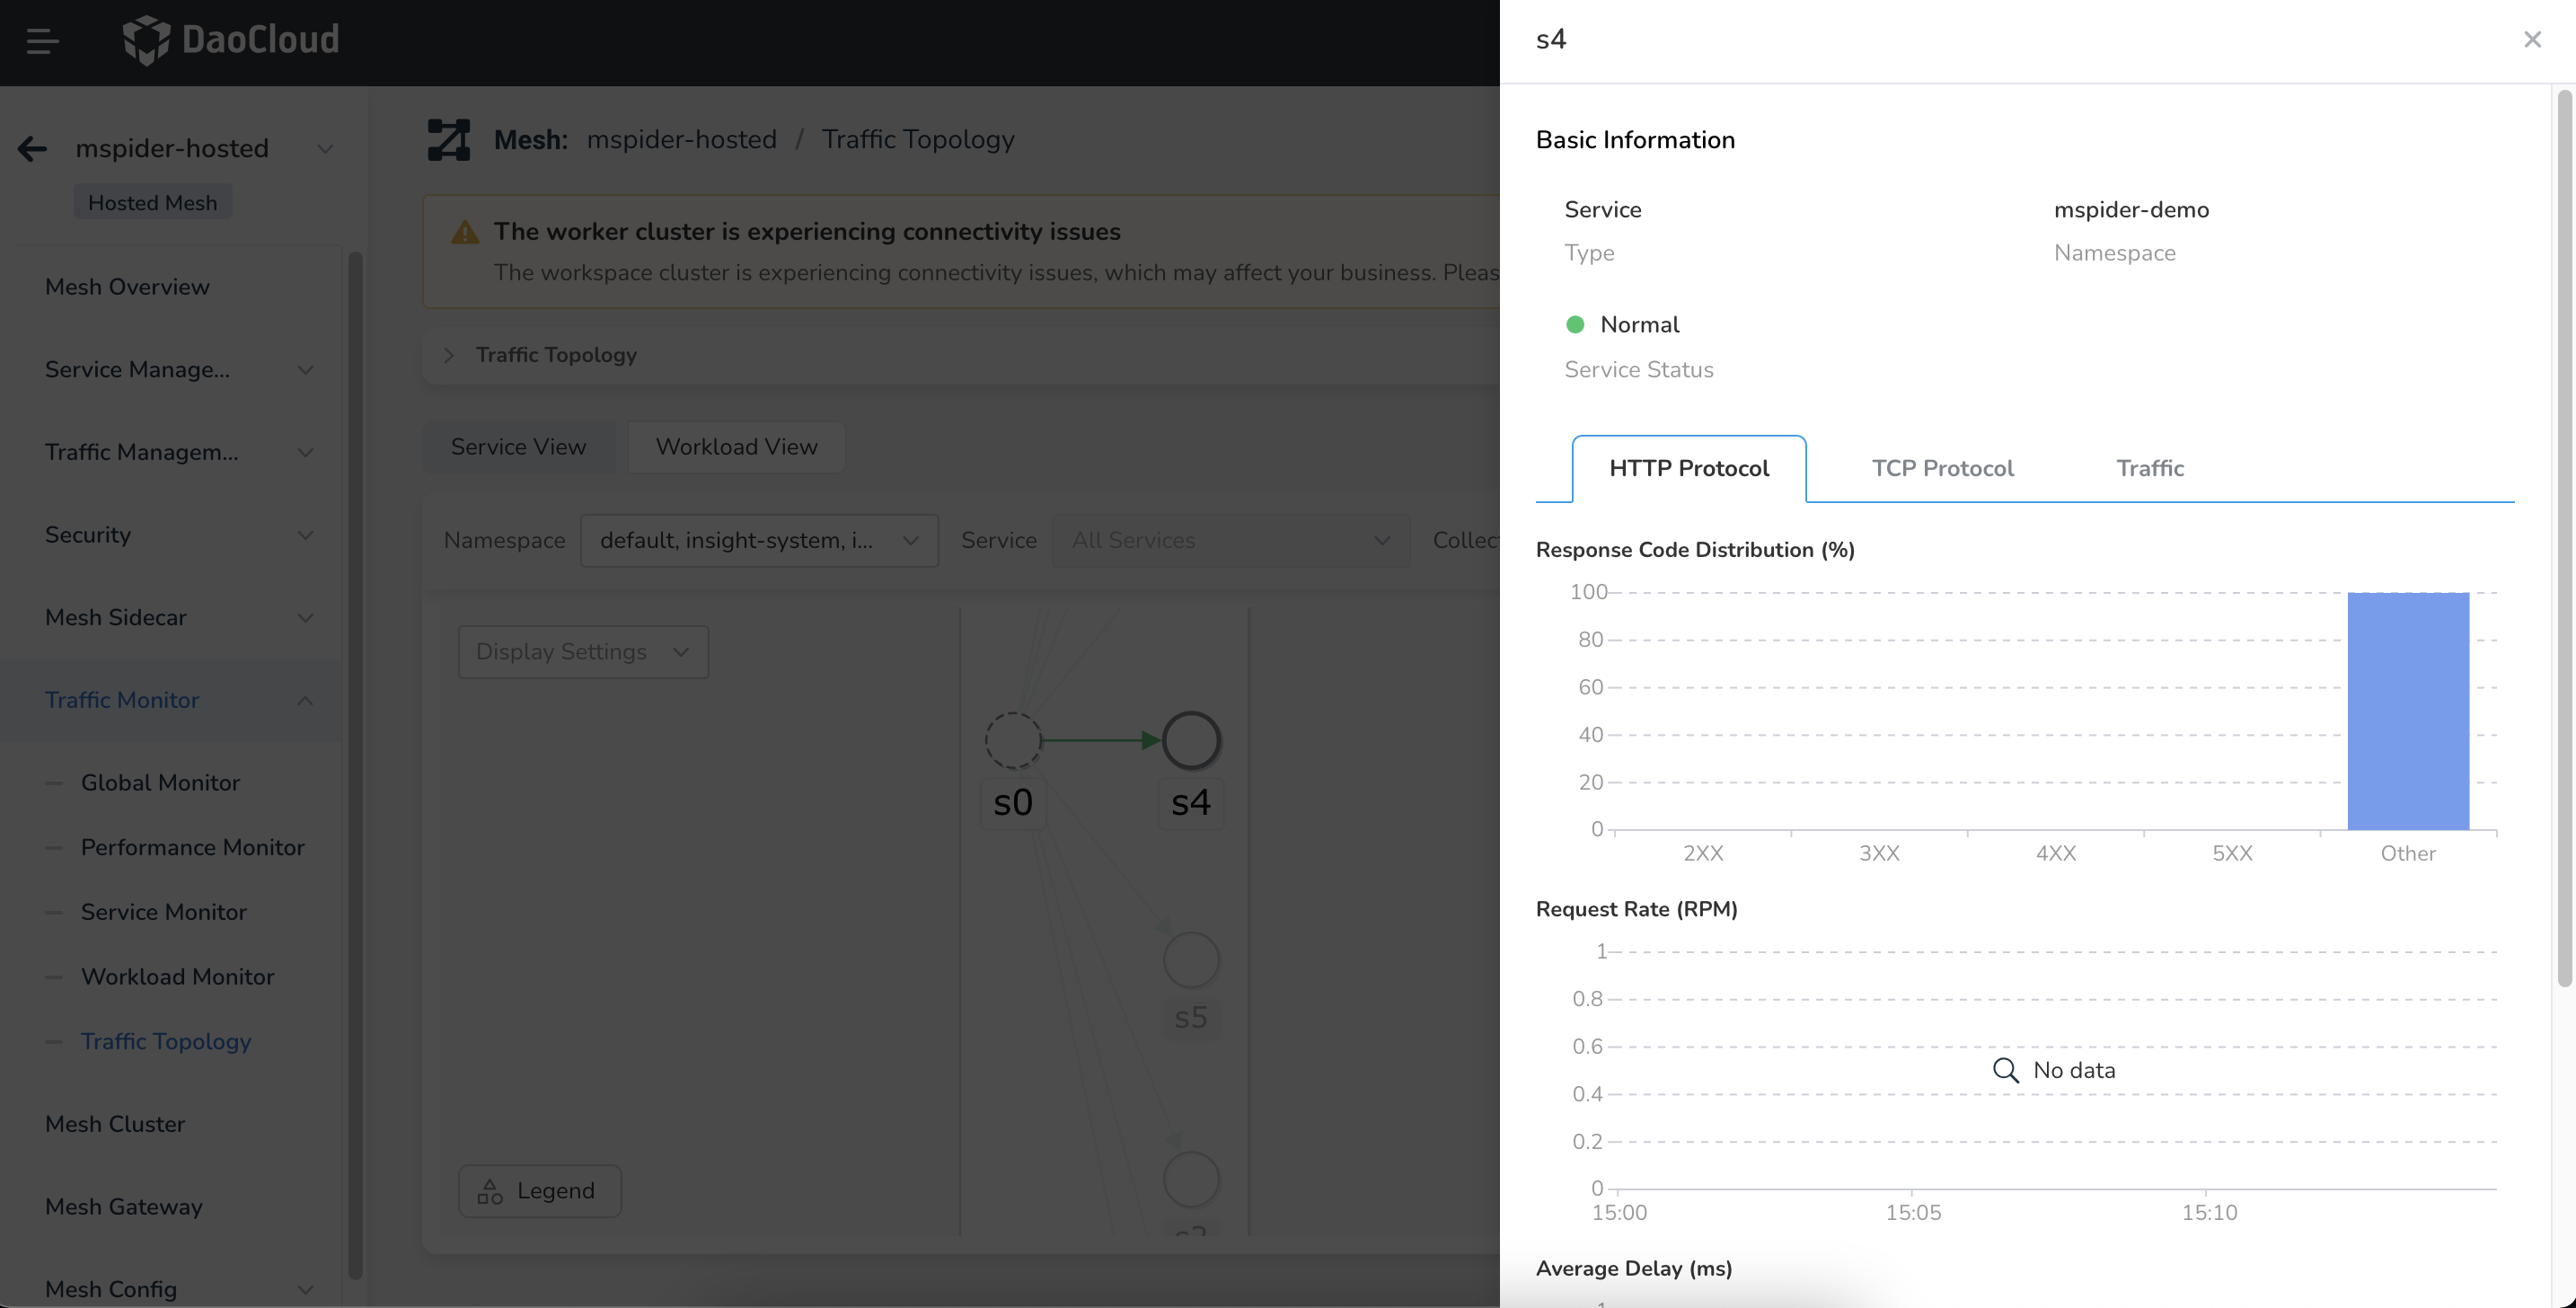The width and height of the screenshot is (2576, 1308).
Task: Open the Display Settings dropdown
Action: tap(583, 652)
